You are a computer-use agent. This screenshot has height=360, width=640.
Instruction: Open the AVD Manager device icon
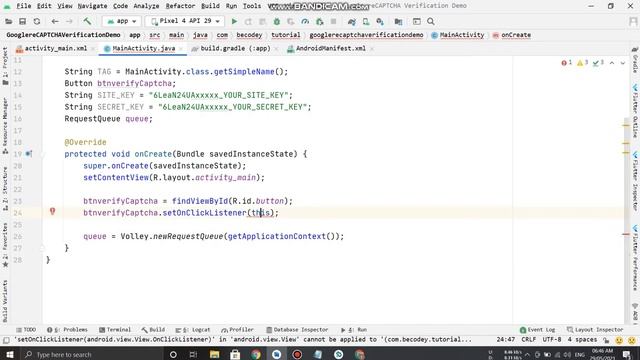click(366, 21)
